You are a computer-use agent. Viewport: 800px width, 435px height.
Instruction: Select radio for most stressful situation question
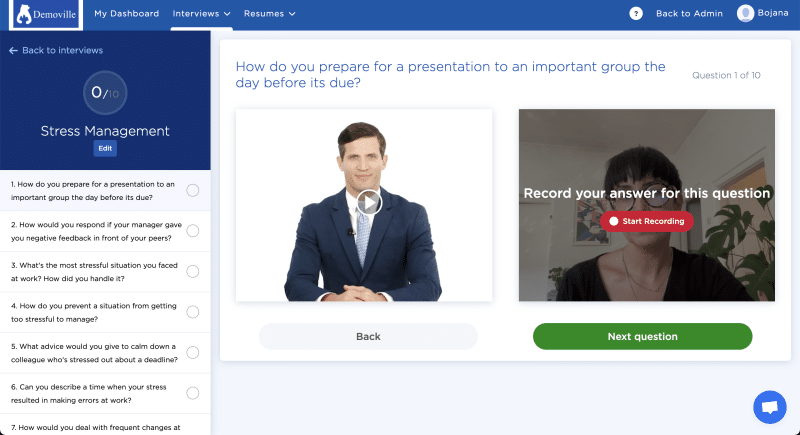(x=193, y=271)
